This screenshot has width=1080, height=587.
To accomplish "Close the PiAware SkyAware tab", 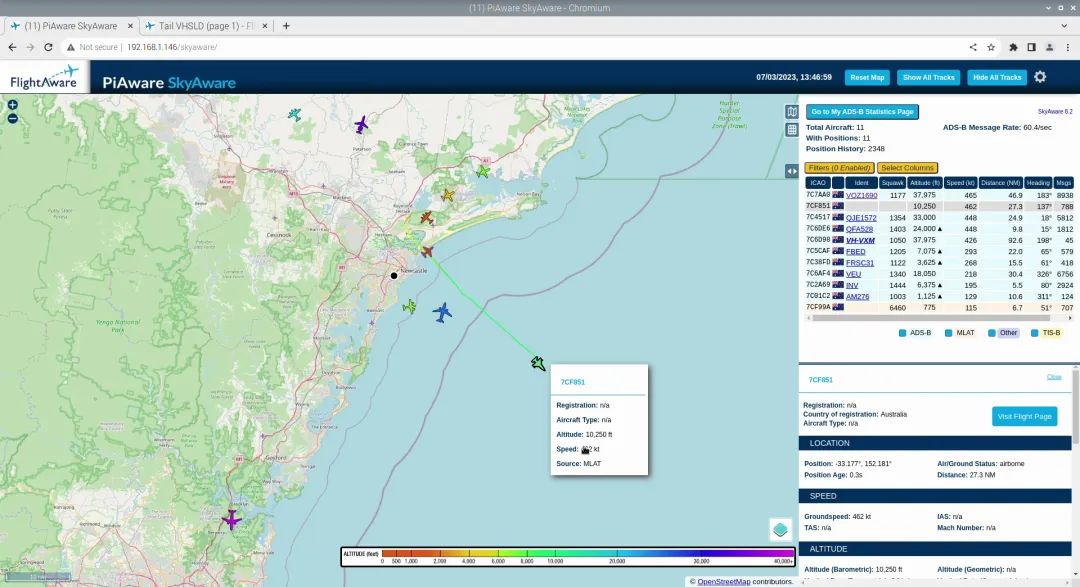I will coord(130,26).
